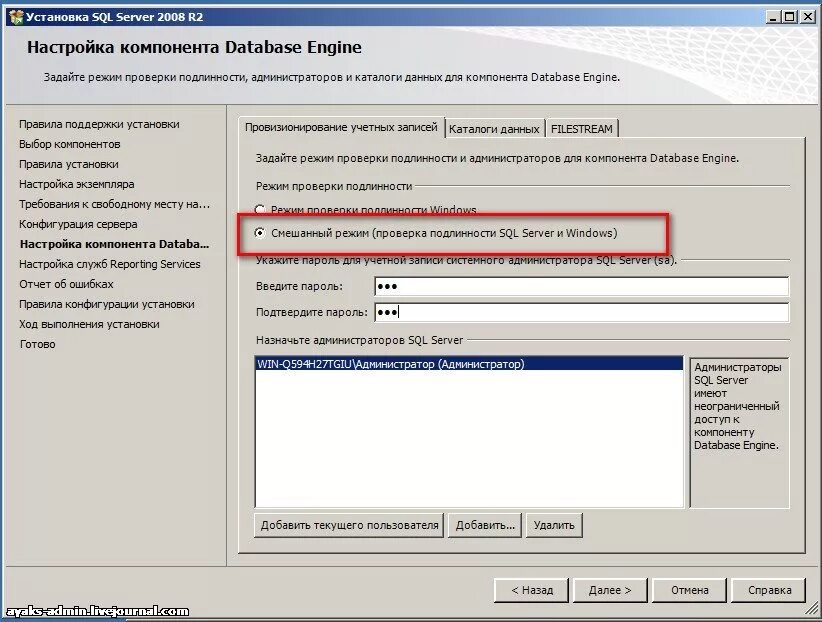Close the SQL Server setup window

click(809, 17)
